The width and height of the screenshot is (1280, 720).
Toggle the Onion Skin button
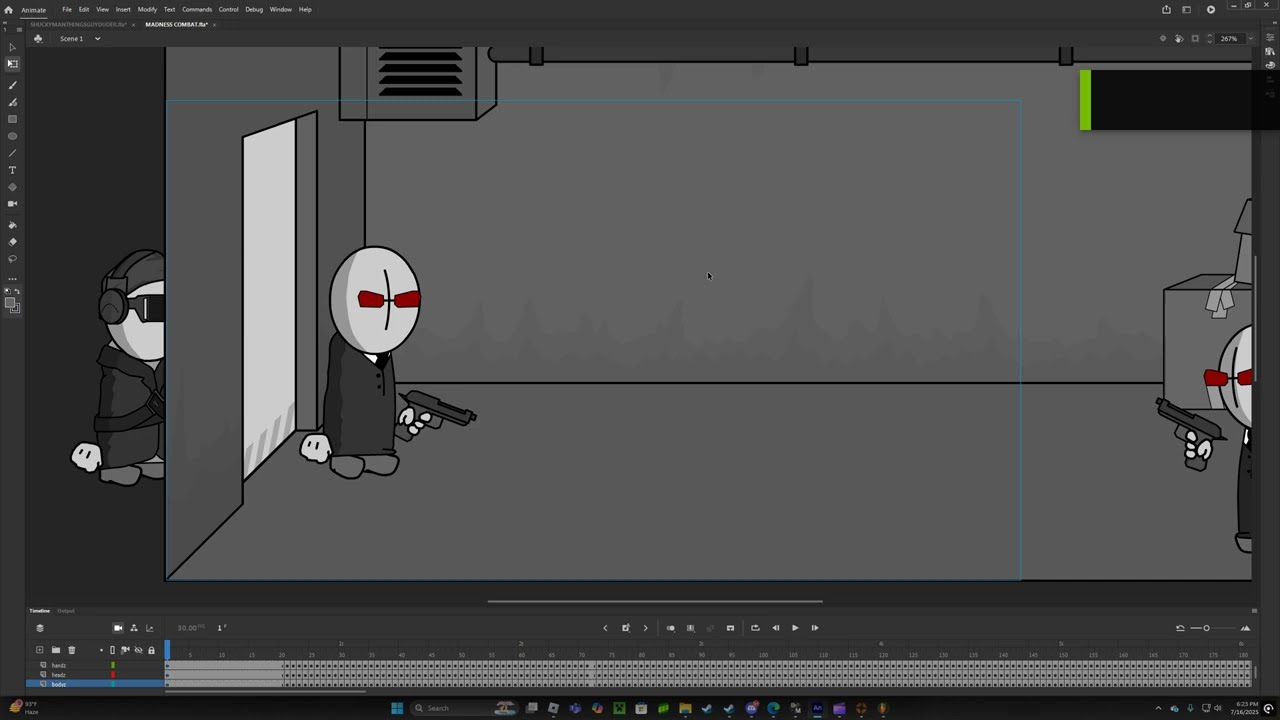(670, 628)
